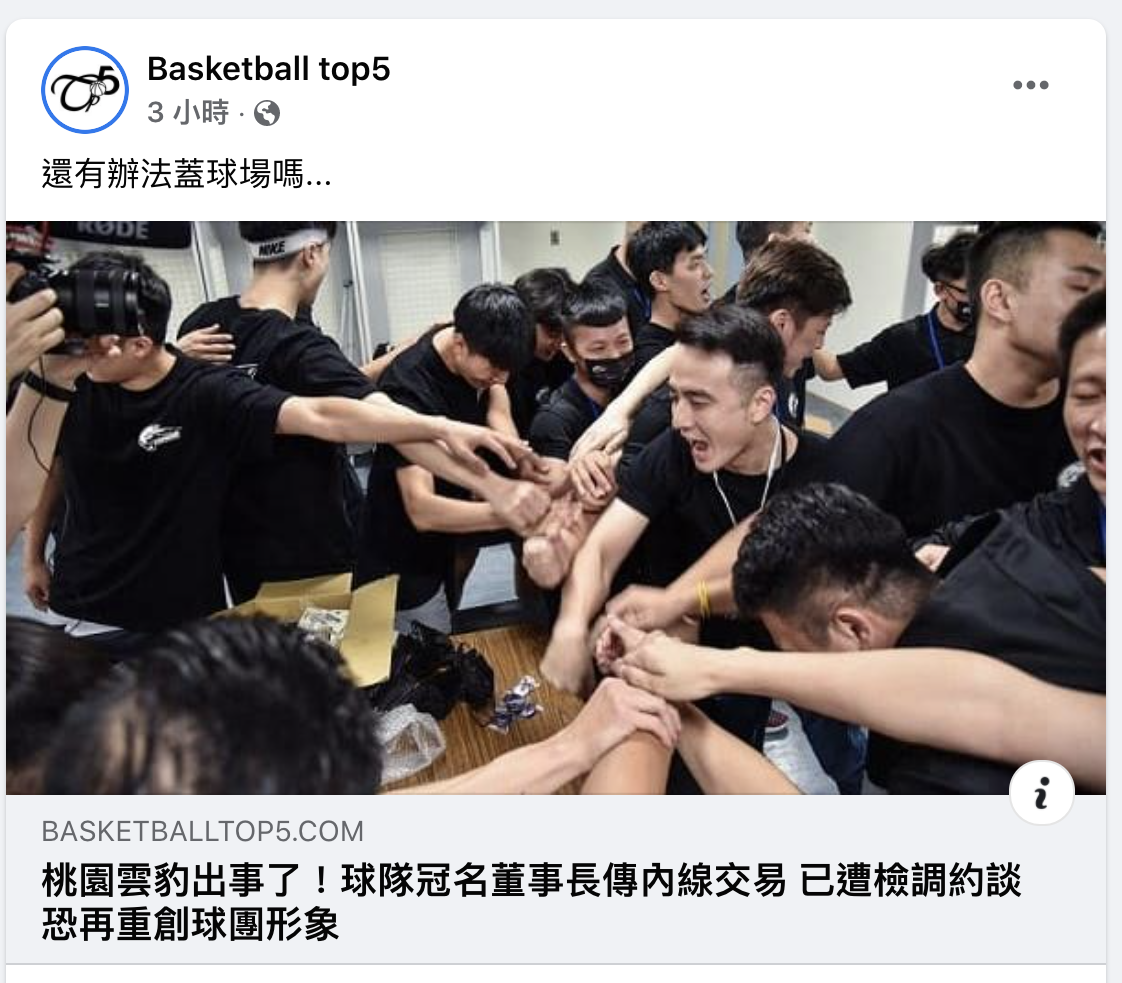Click the T5 logo in page avatar
Viewport: 1122px width, 983px height.
[85, 89]
